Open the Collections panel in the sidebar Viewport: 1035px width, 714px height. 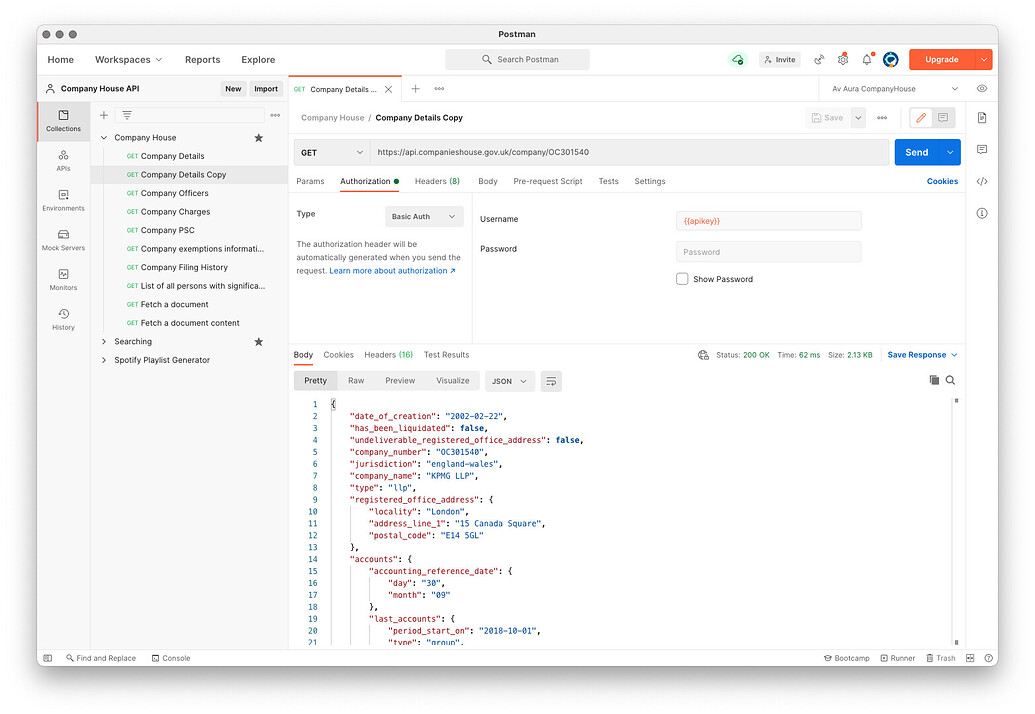tap(63, 120)
